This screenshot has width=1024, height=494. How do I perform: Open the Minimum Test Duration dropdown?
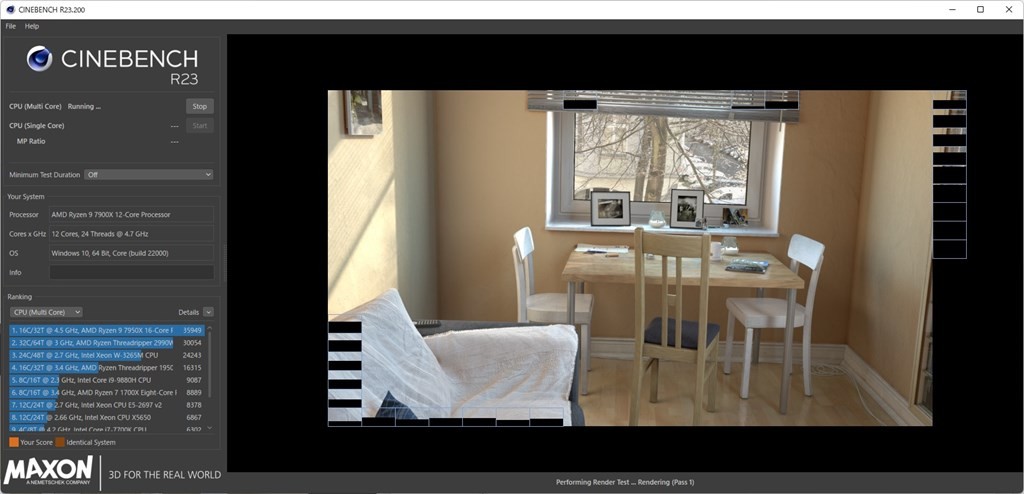pyautogui.click(x=148, y=175)
